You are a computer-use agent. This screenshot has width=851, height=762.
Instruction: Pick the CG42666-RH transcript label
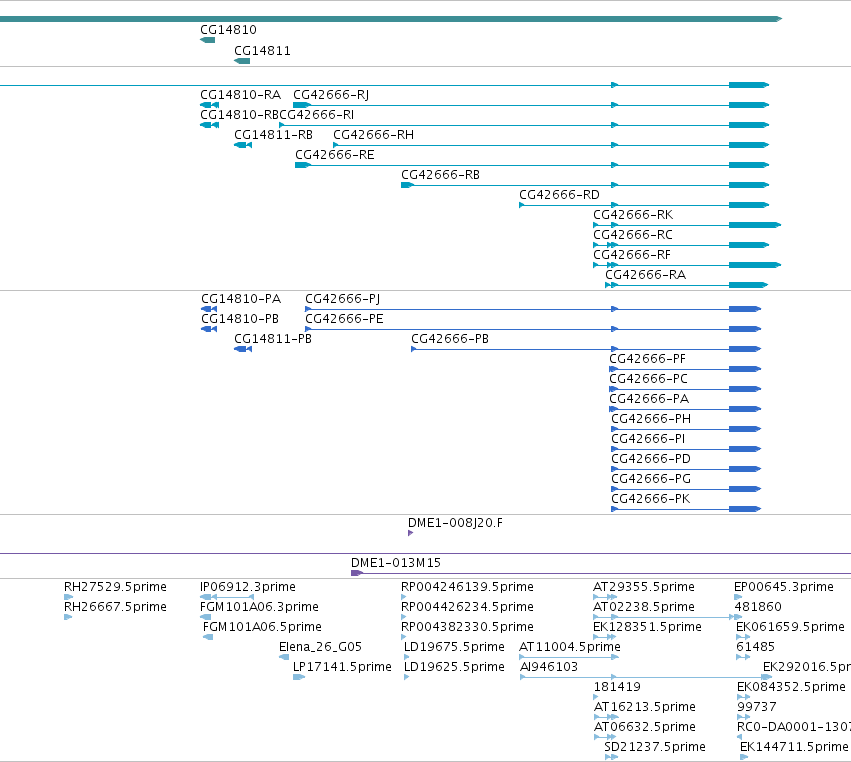pos(373,135)
